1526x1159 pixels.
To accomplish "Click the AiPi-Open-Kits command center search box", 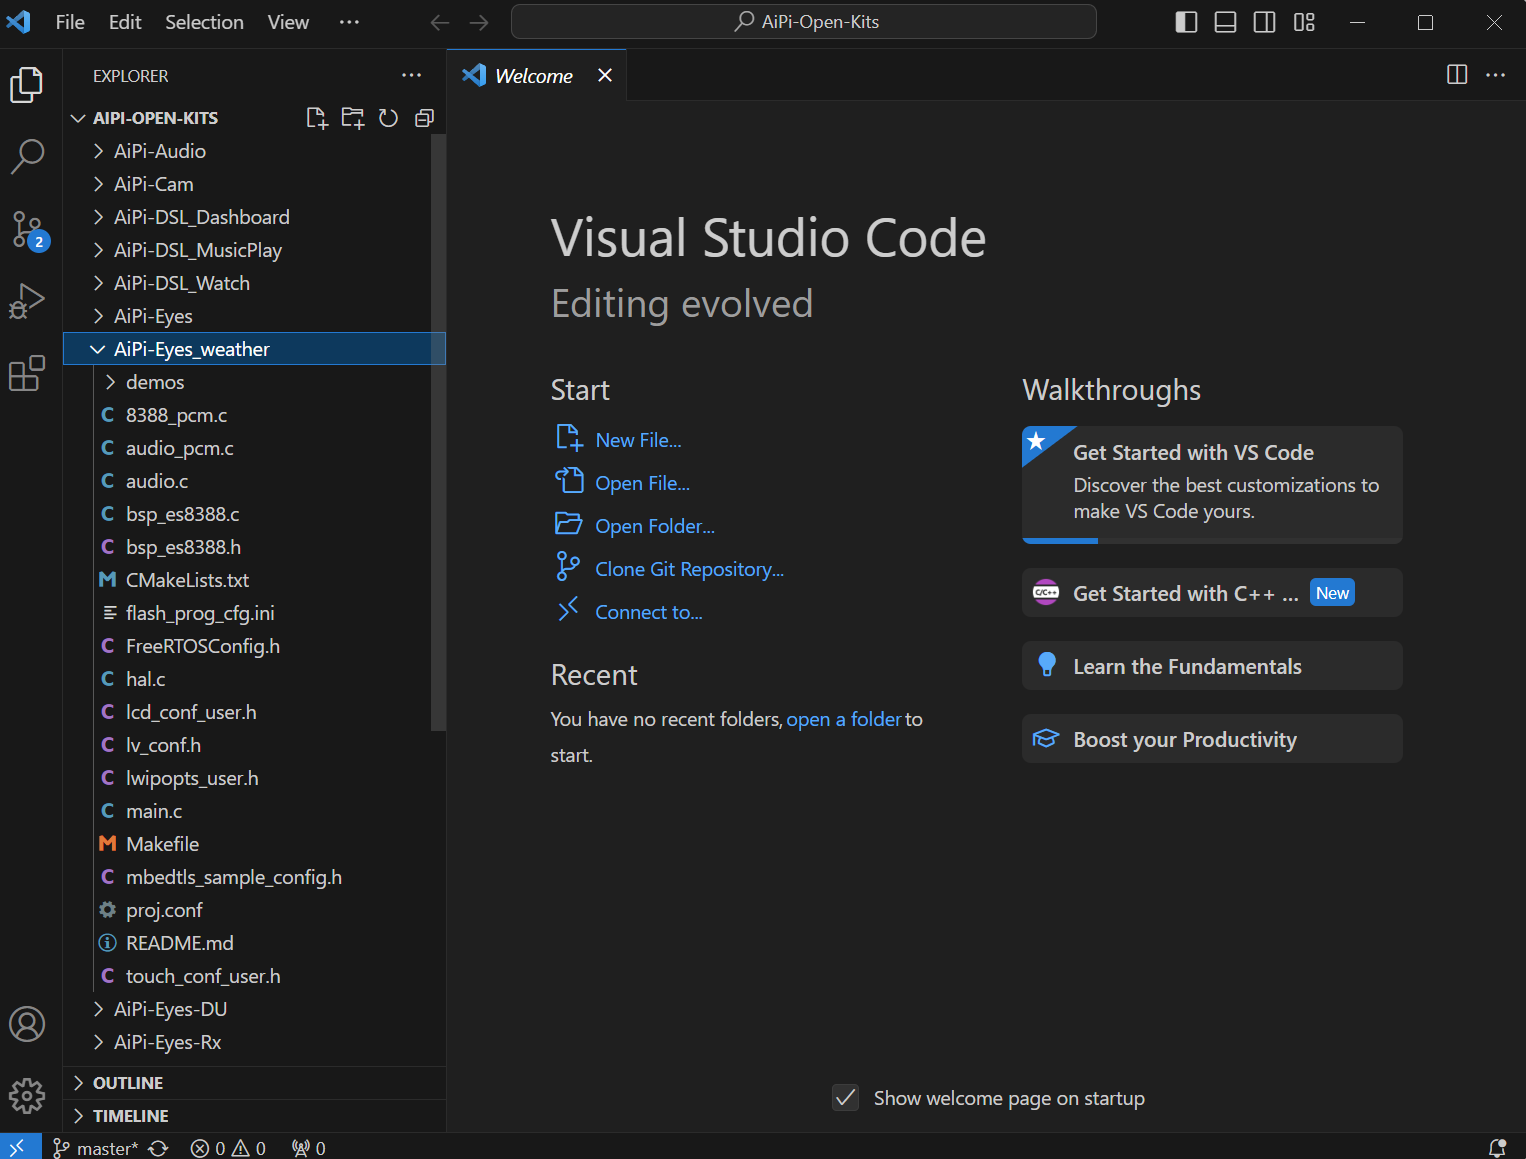I will [x=804, y=22].
